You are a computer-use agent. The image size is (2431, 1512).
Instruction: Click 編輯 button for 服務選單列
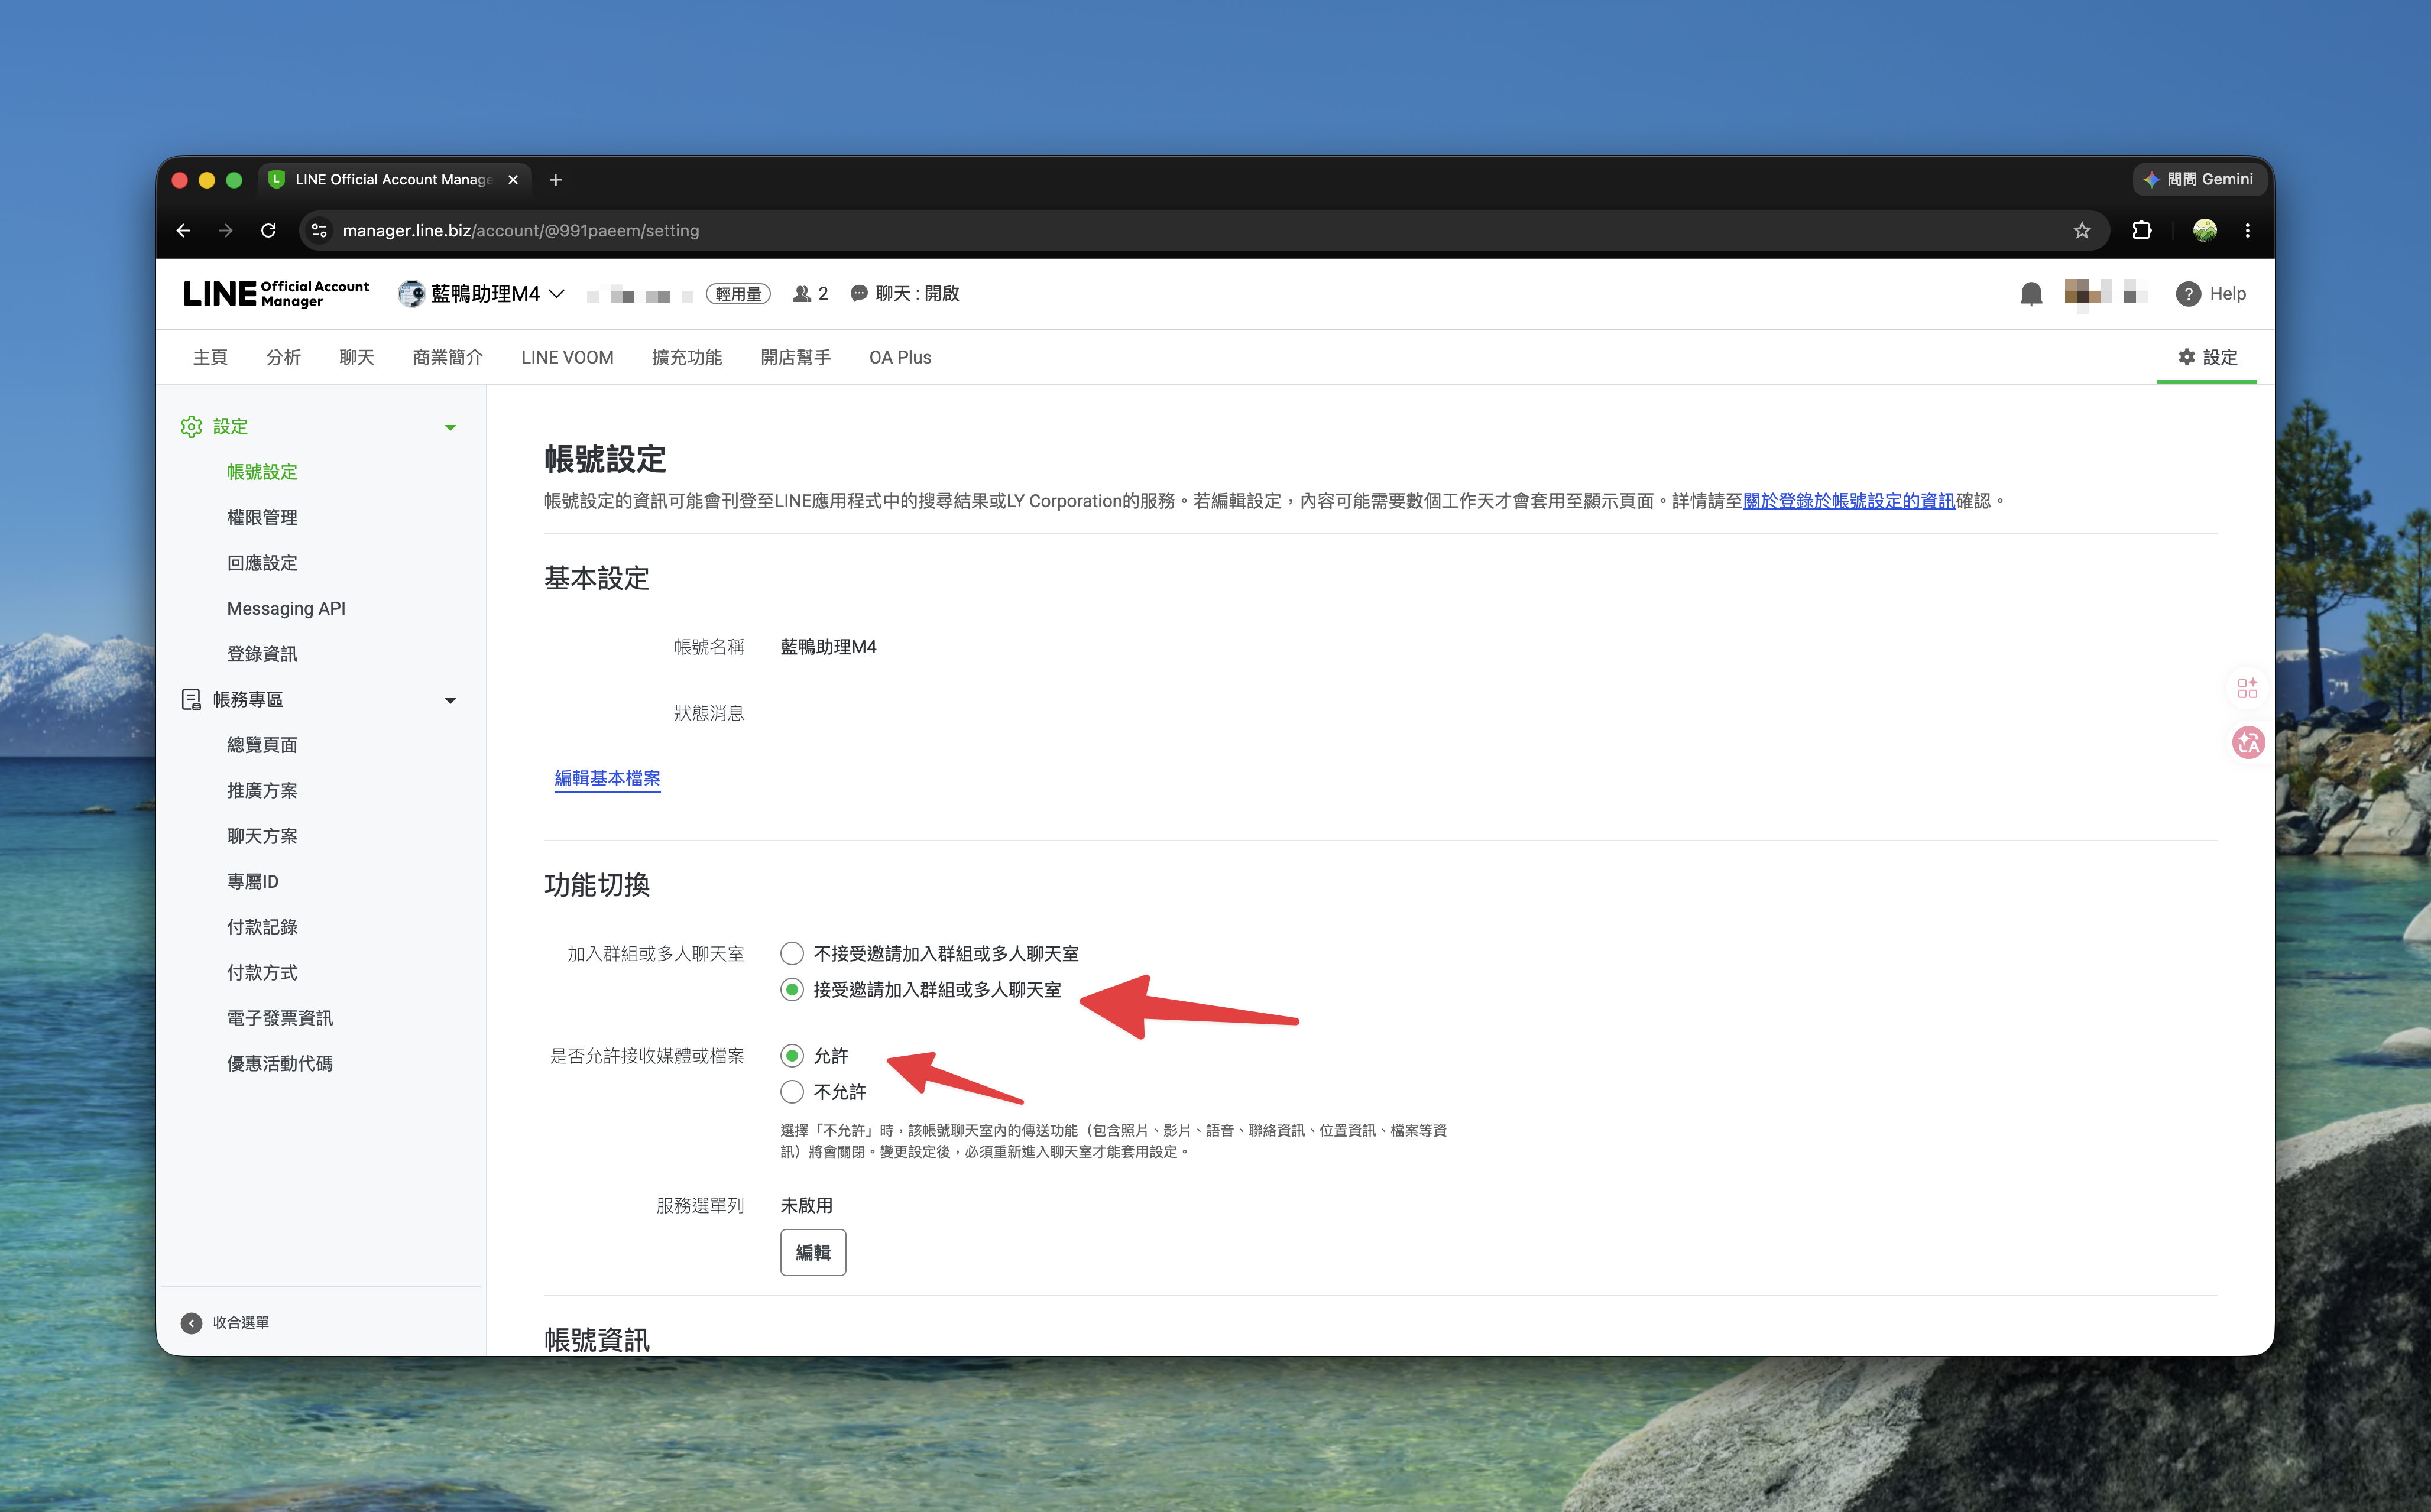click(813, 1253)
